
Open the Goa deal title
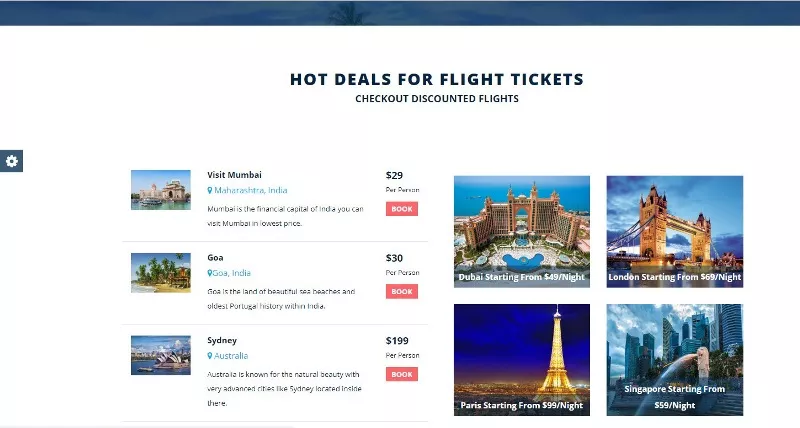click(x=215, y=257)
